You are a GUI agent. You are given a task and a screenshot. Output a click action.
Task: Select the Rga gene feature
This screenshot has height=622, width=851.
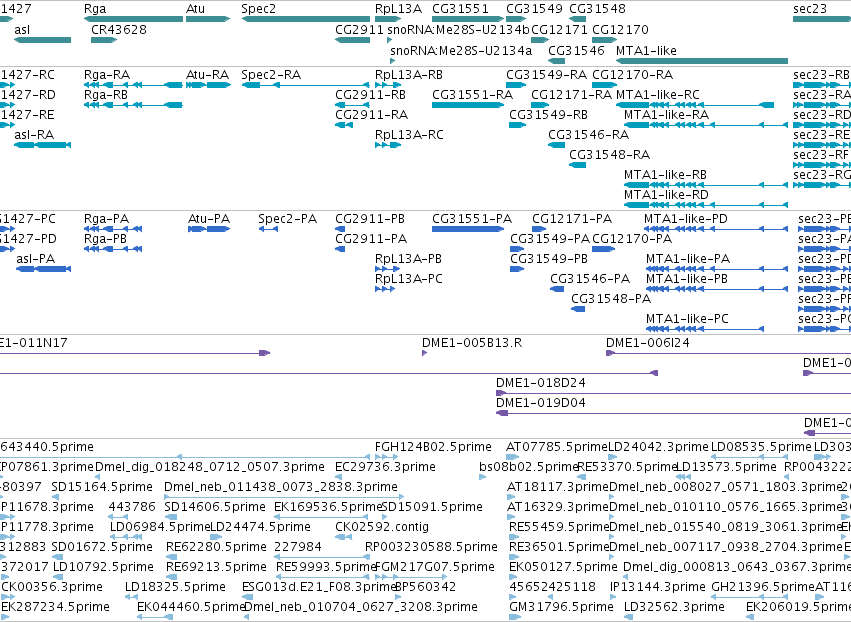coord(134,19)
